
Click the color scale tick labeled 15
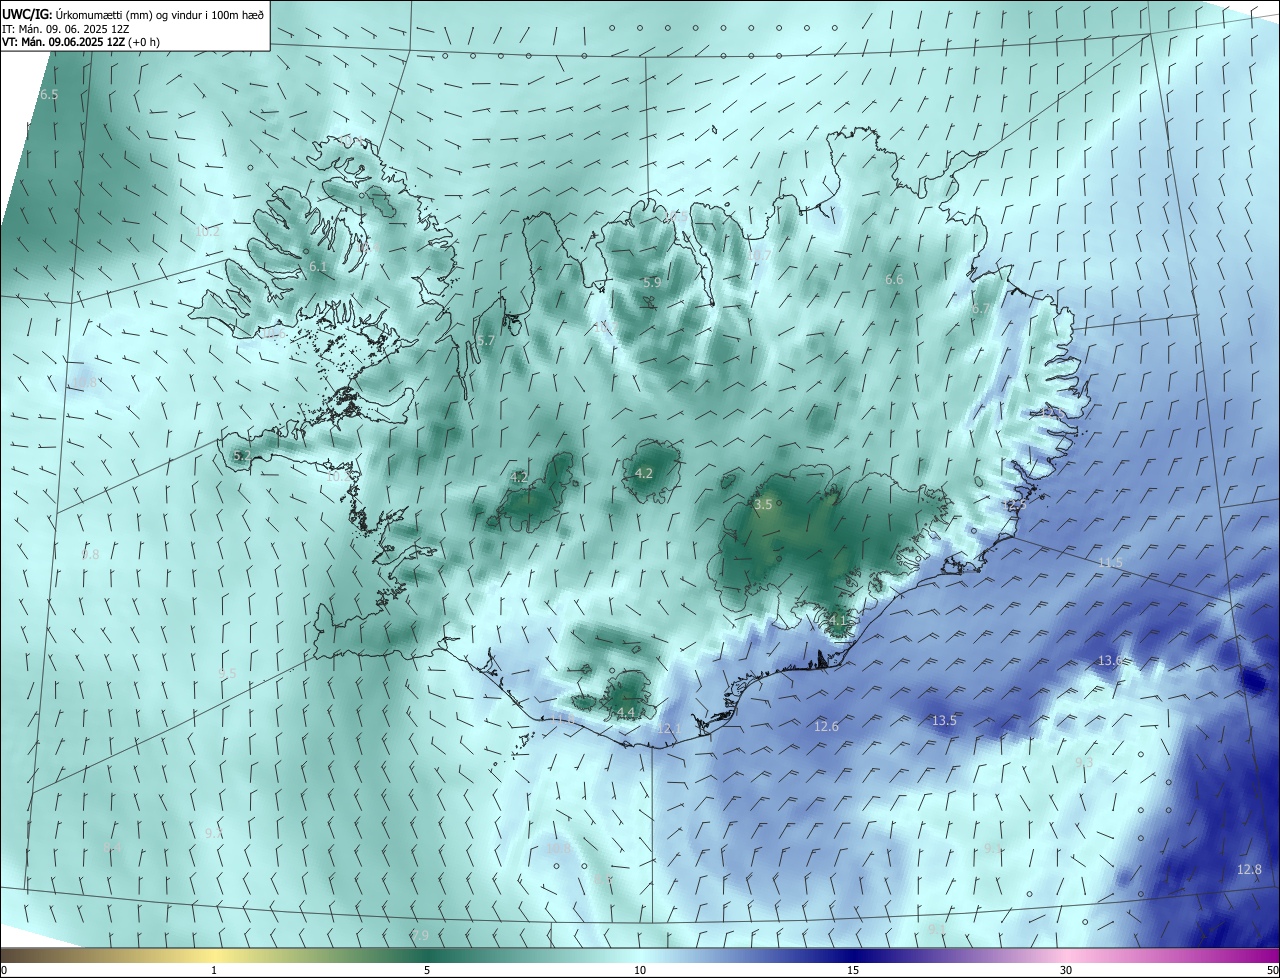853,970
